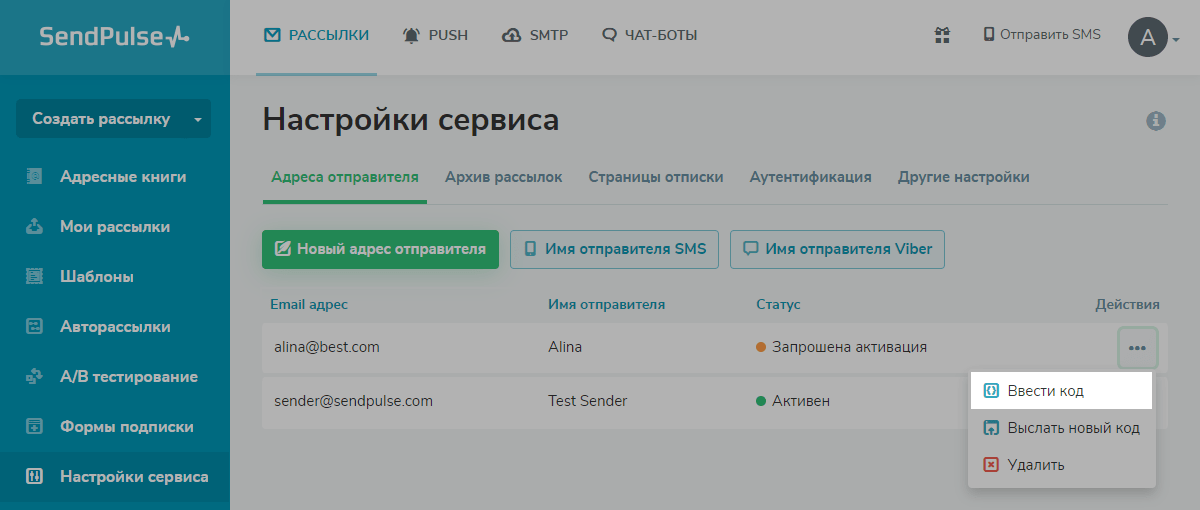Click the Авторассылки sidebar icon

pos(34,327)
